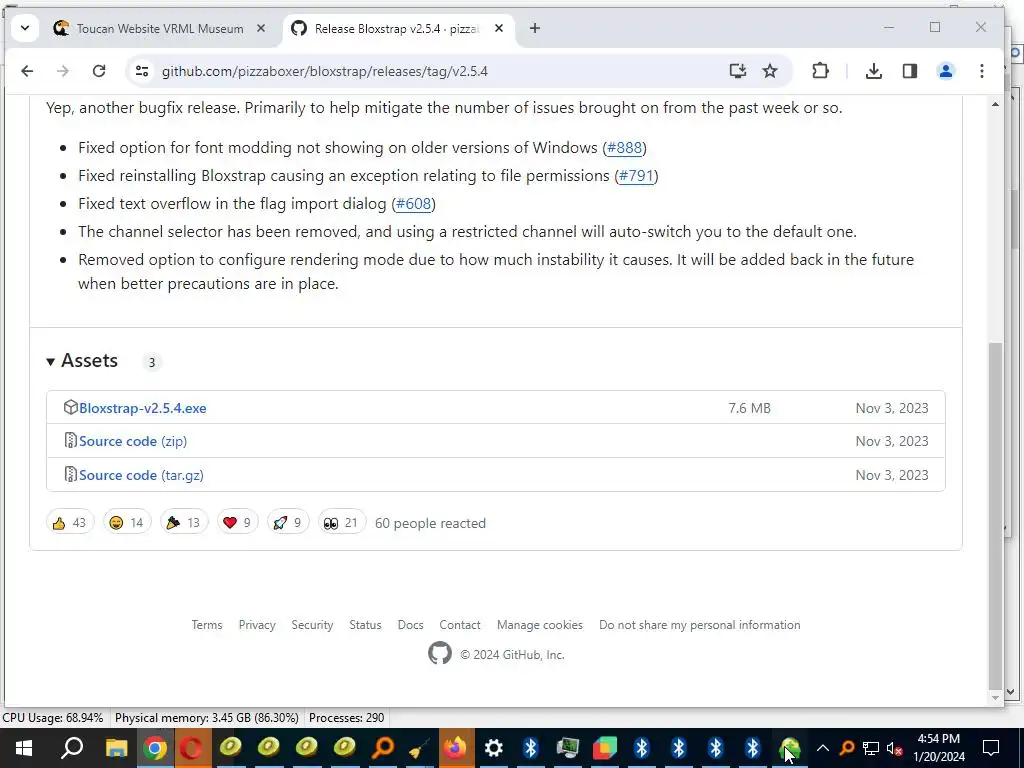
Task: Click the party popper reaction with 13
Action: click(x=184, y=522)
